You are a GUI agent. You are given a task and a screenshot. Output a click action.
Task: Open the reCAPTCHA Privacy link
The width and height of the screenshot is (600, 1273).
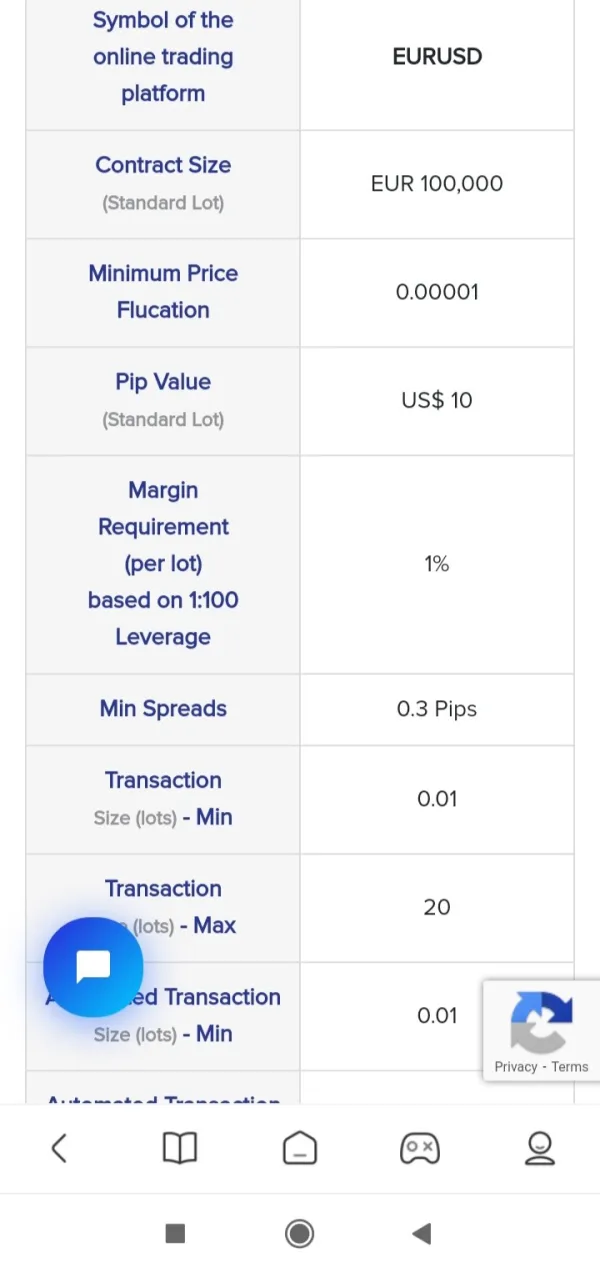click(x=515, y=1067)
